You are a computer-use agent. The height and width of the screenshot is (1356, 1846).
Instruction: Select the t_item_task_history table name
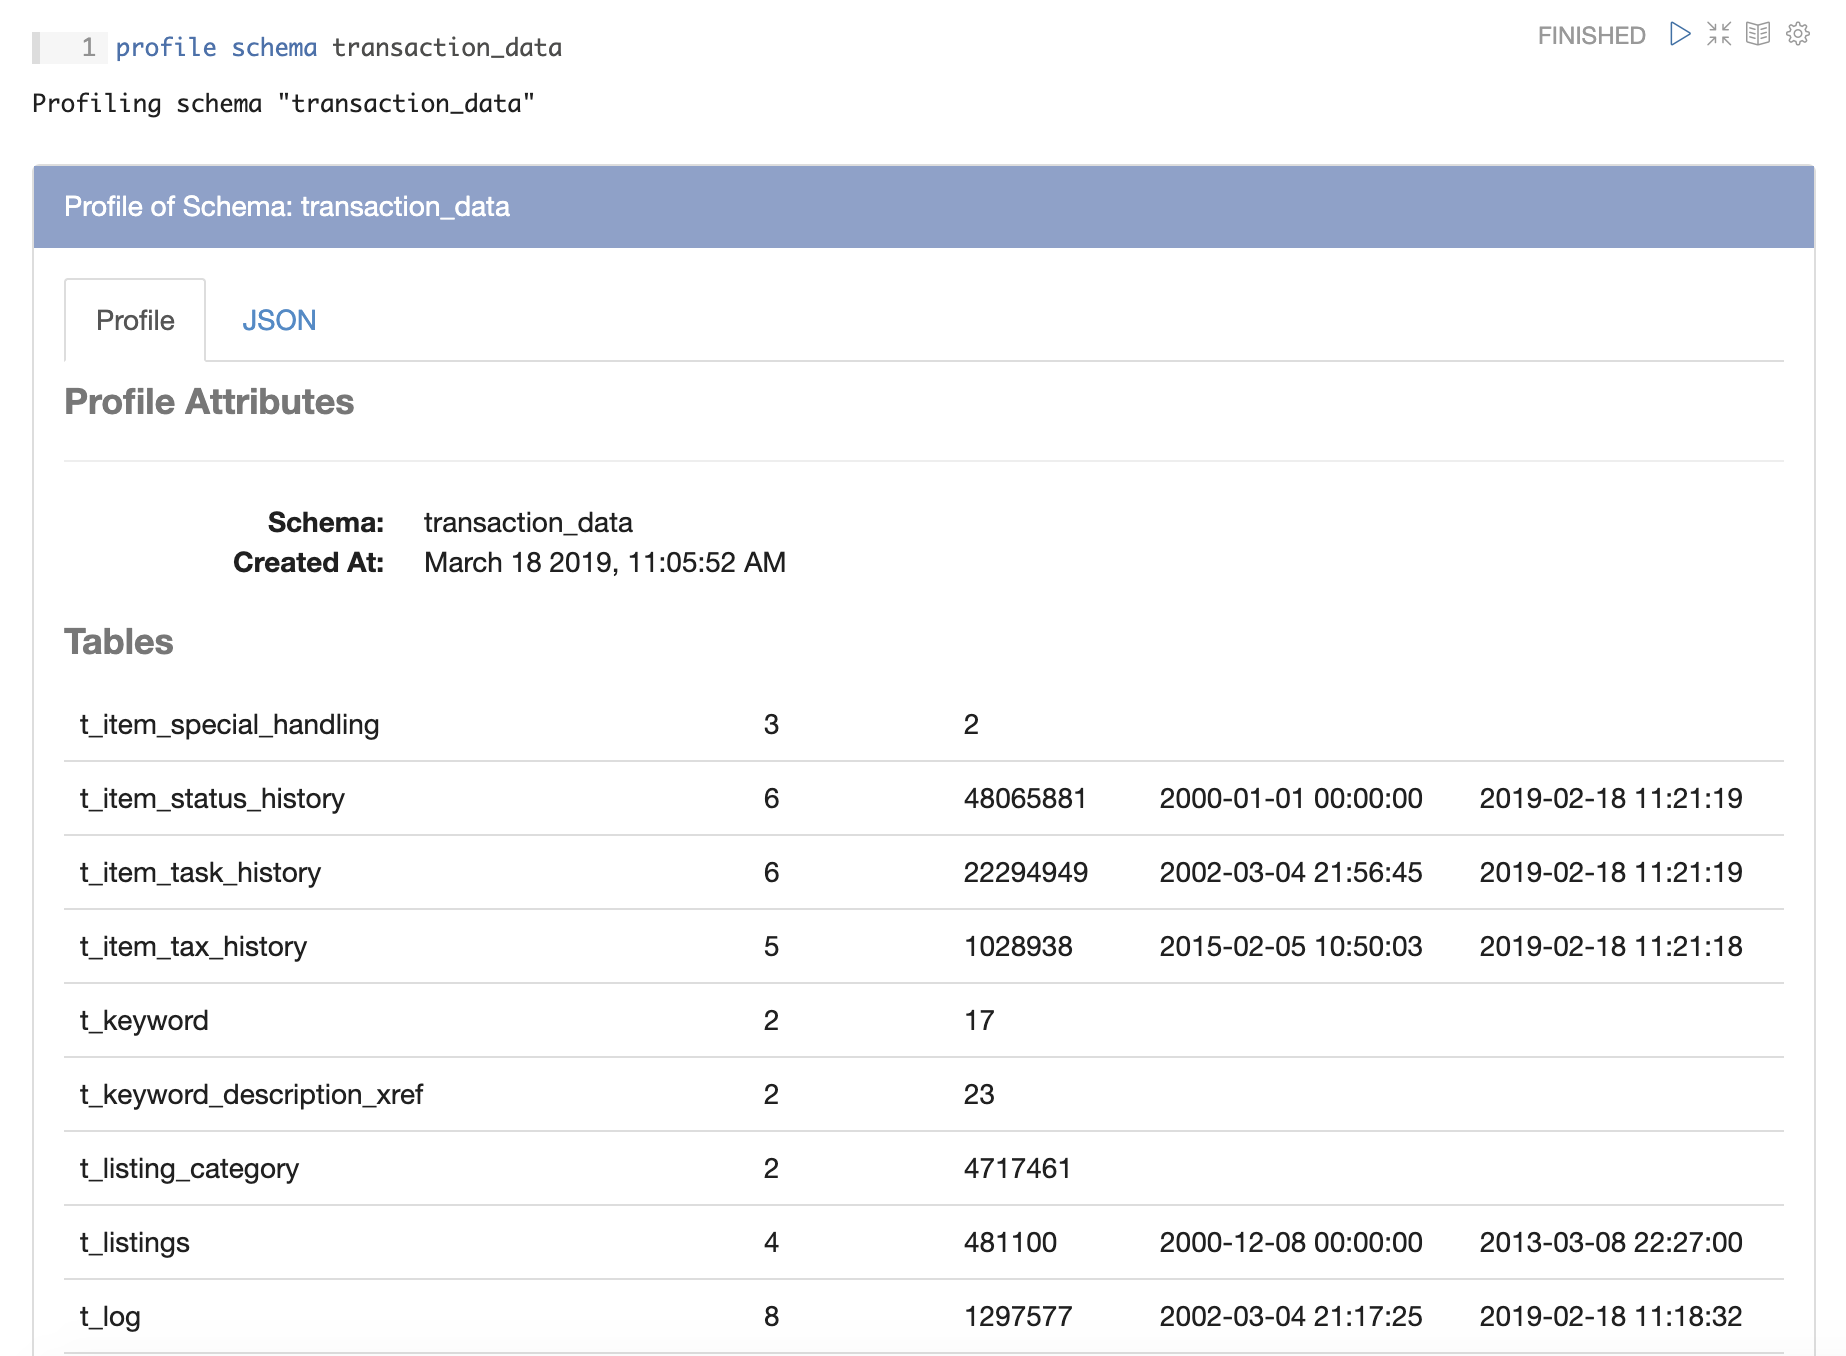click(x=200, y=872)
